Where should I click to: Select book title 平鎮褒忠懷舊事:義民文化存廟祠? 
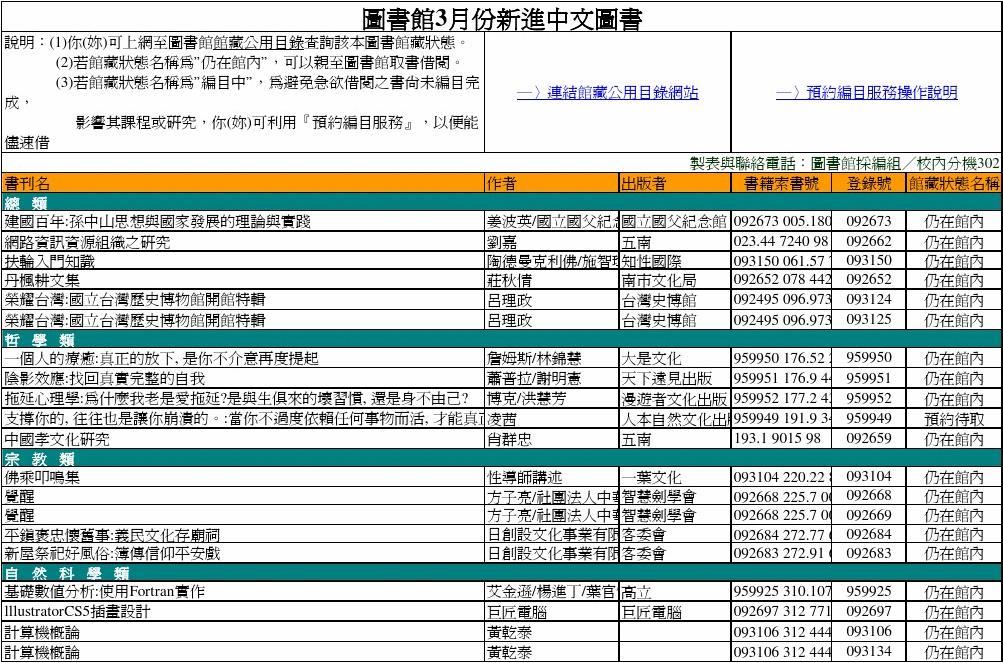pos(112,534)
